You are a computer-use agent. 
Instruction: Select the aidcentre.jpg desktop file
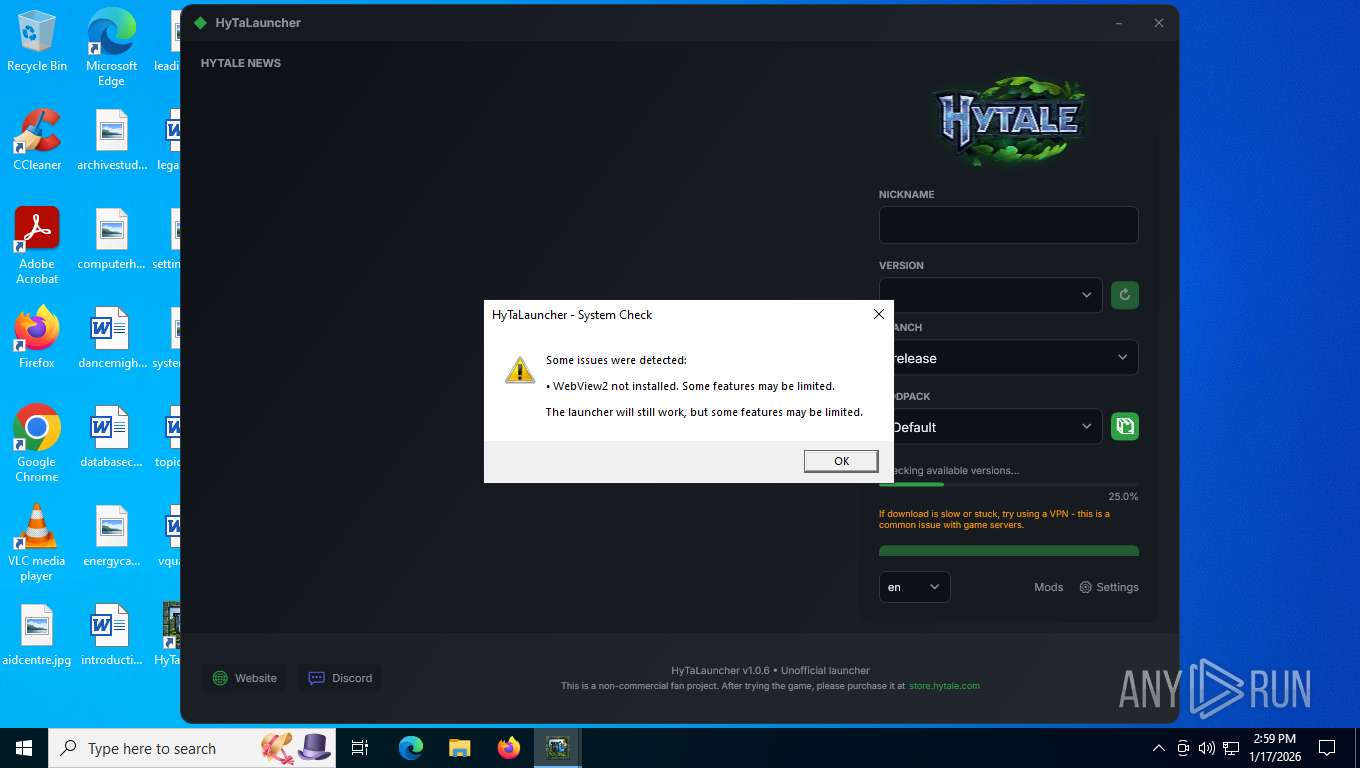click(37, 636)
